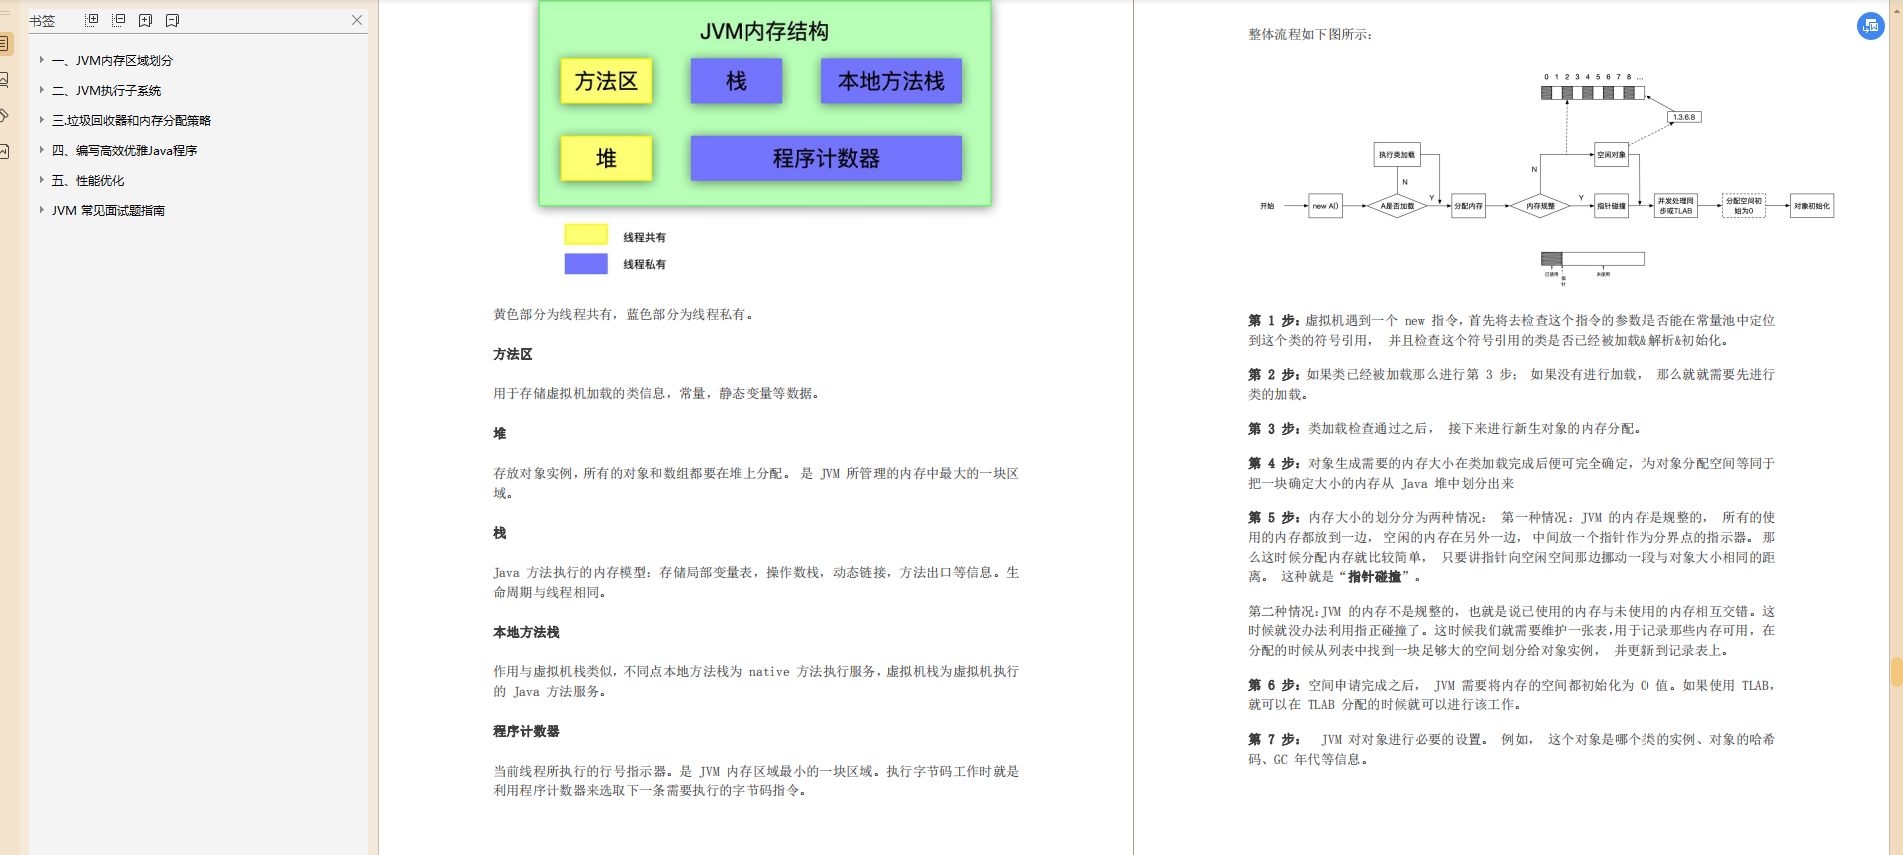Screen dimensions: 1903x855
Task: Click the 本地方法栈 bold heading
Action: (x=526, y=632)
